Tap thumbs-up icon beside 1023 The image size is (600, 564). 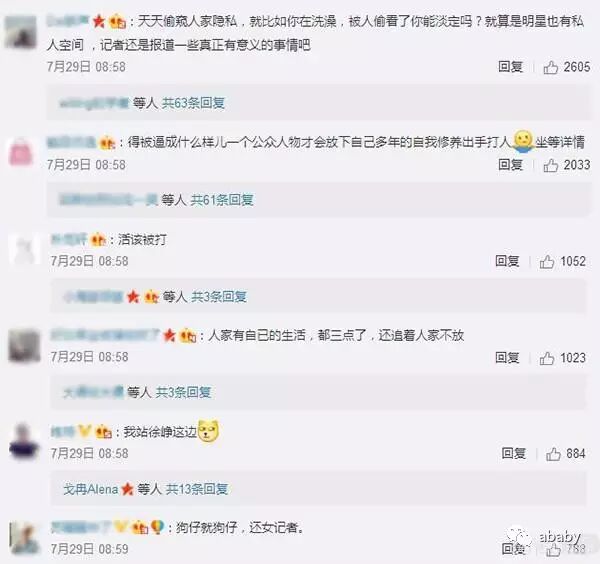click(546, 358)
